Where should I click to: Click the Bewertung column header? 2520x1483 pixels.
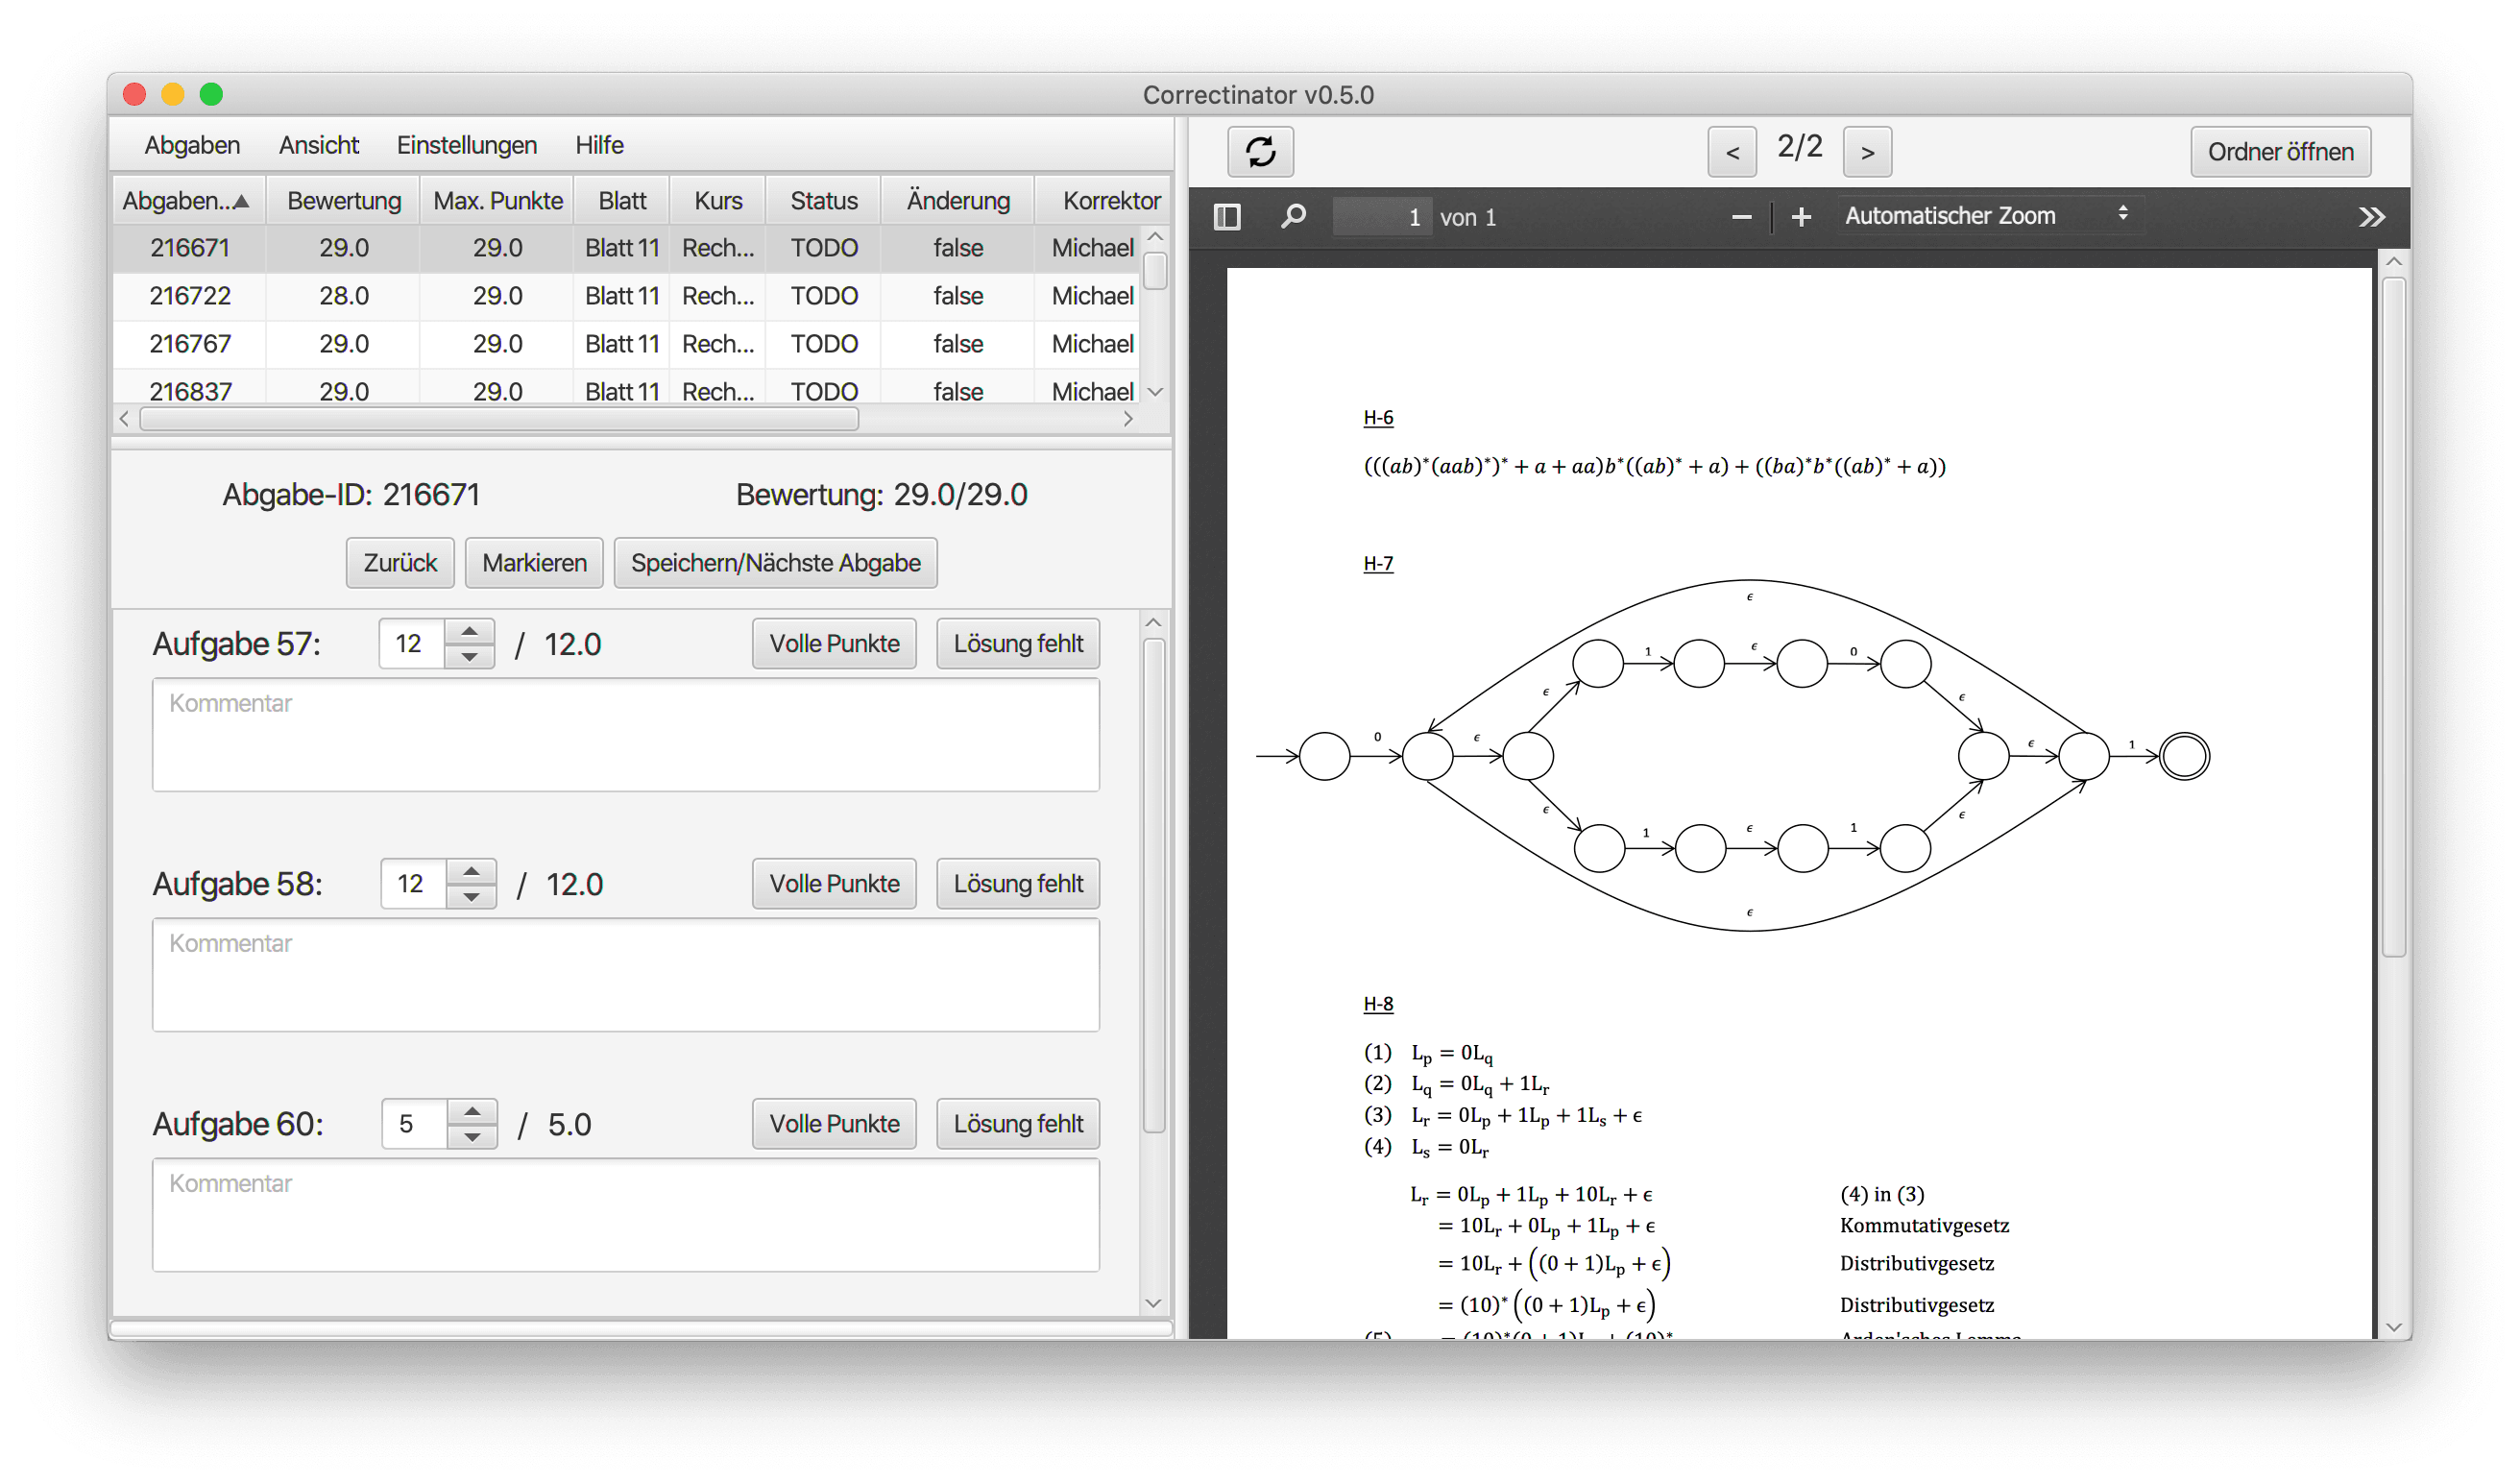tap(344, 201)
